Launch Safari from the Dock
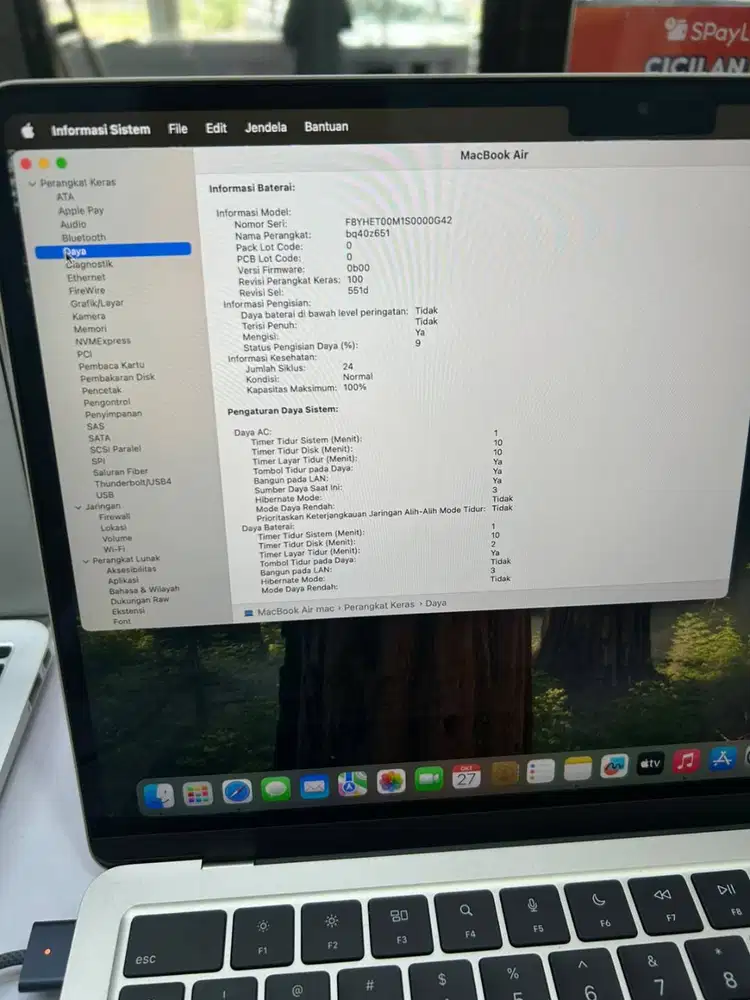This screenshot has width=750, height=1000. pos(237,791)
